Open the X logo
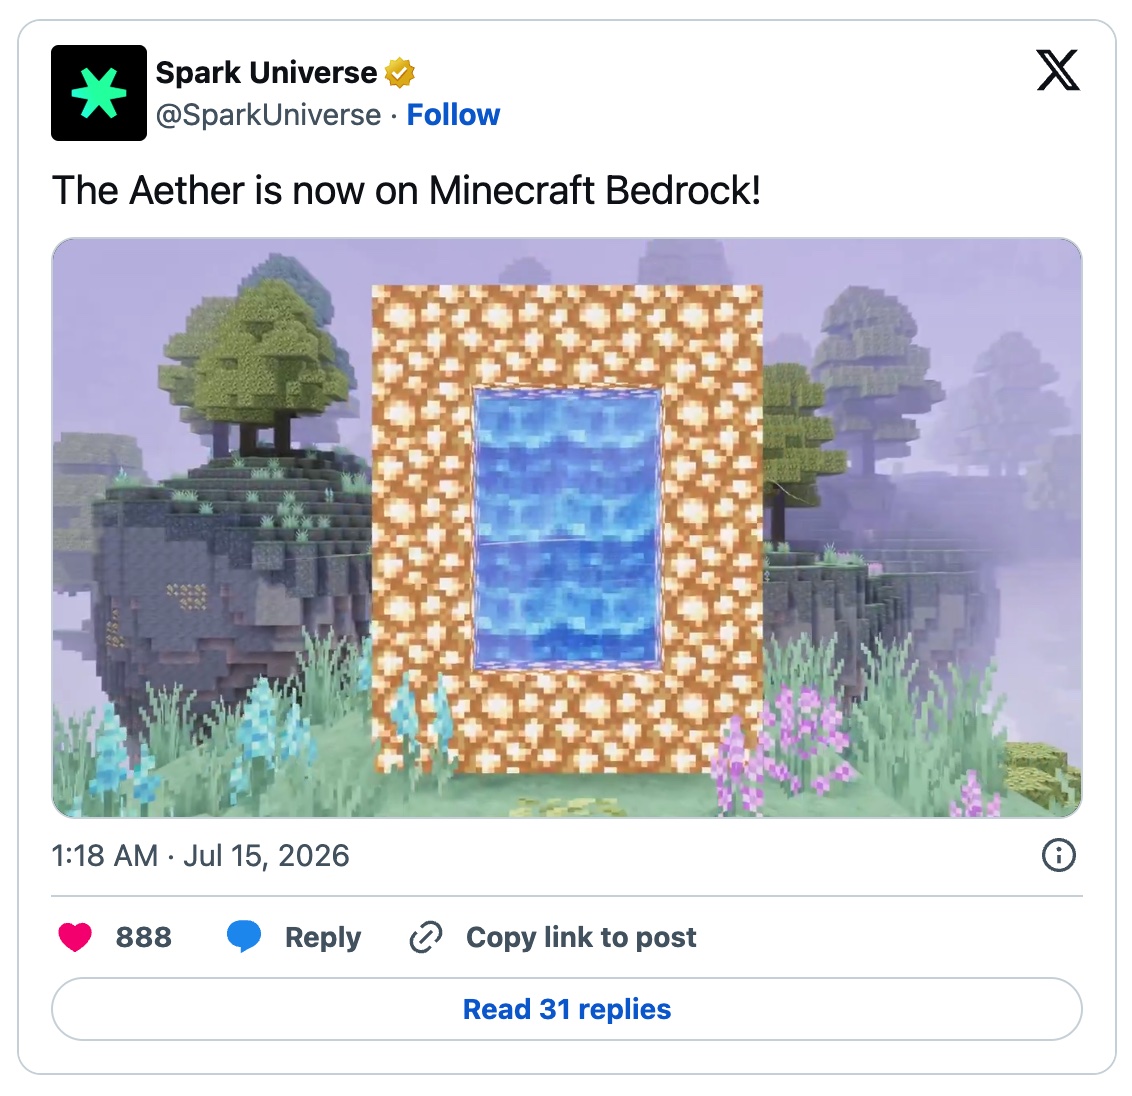 tap(1058, 70)
